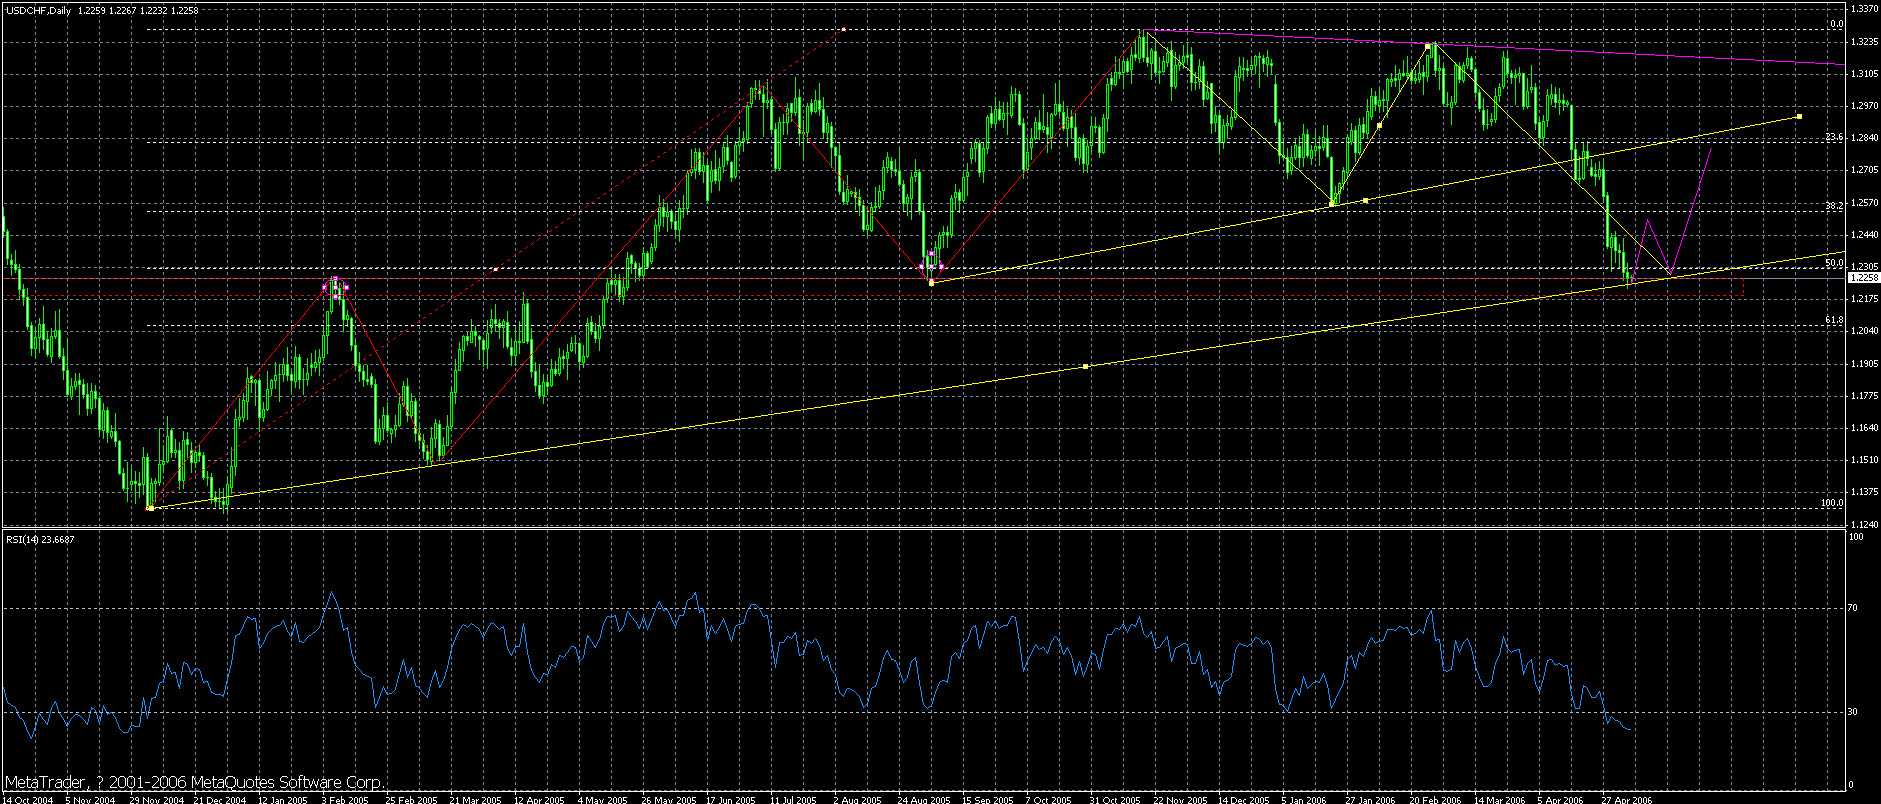Click the 1.1640 price axis label
The width and height of the screenshot is (1881, 804).
click(1864, 428)
